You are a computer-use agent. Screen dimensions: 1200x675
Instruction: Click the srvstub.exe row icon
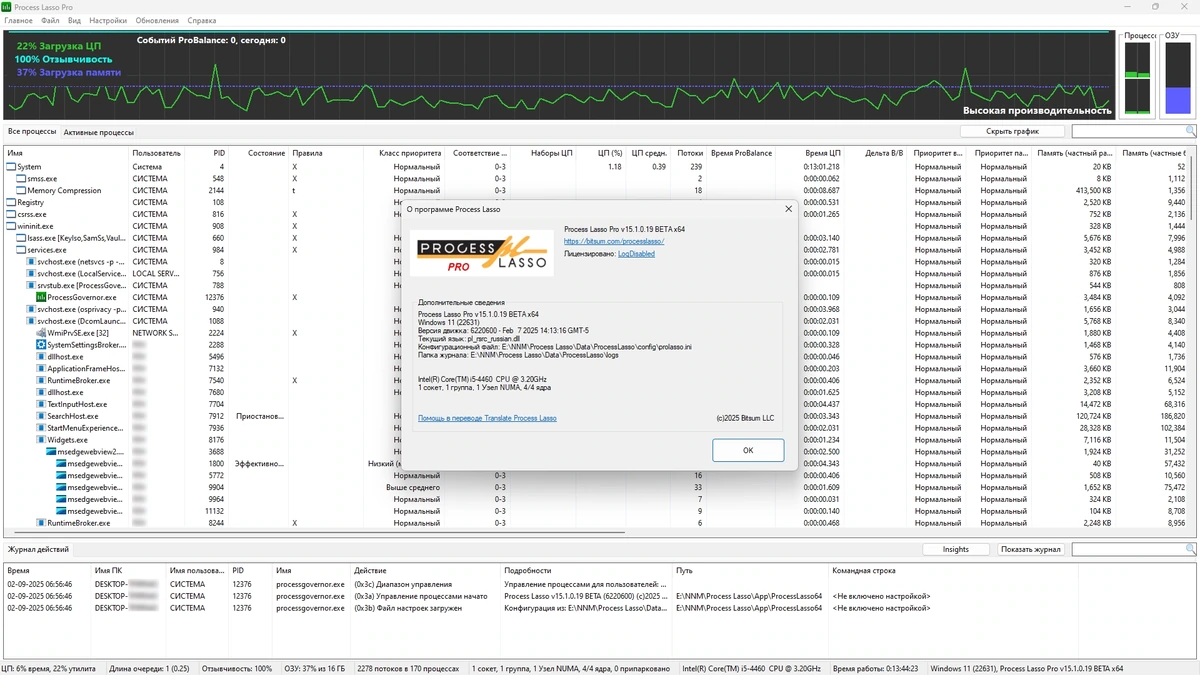31,286
